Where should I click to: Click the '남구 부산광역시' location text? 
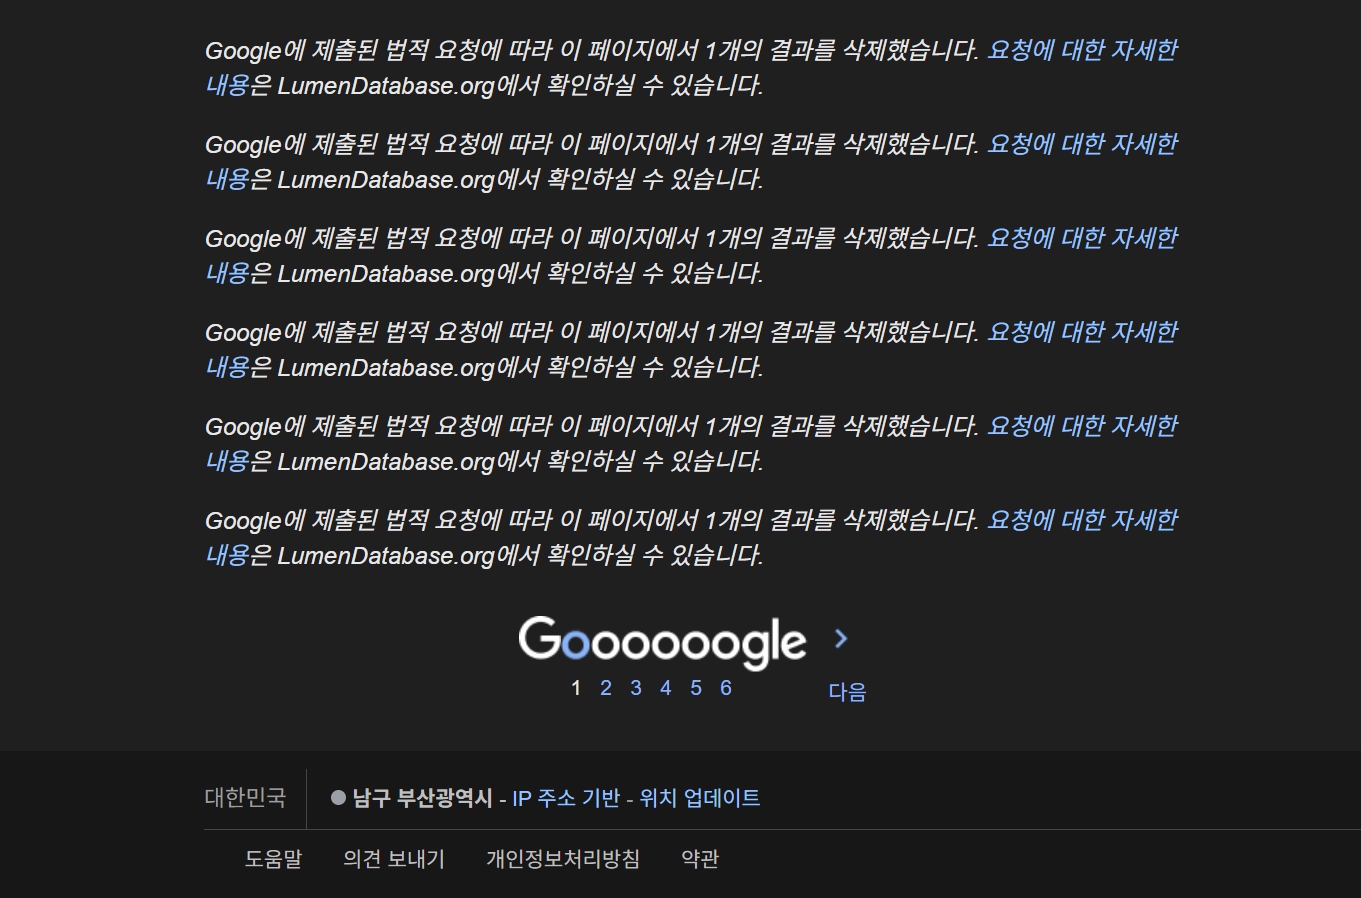[x=422, y=798]
